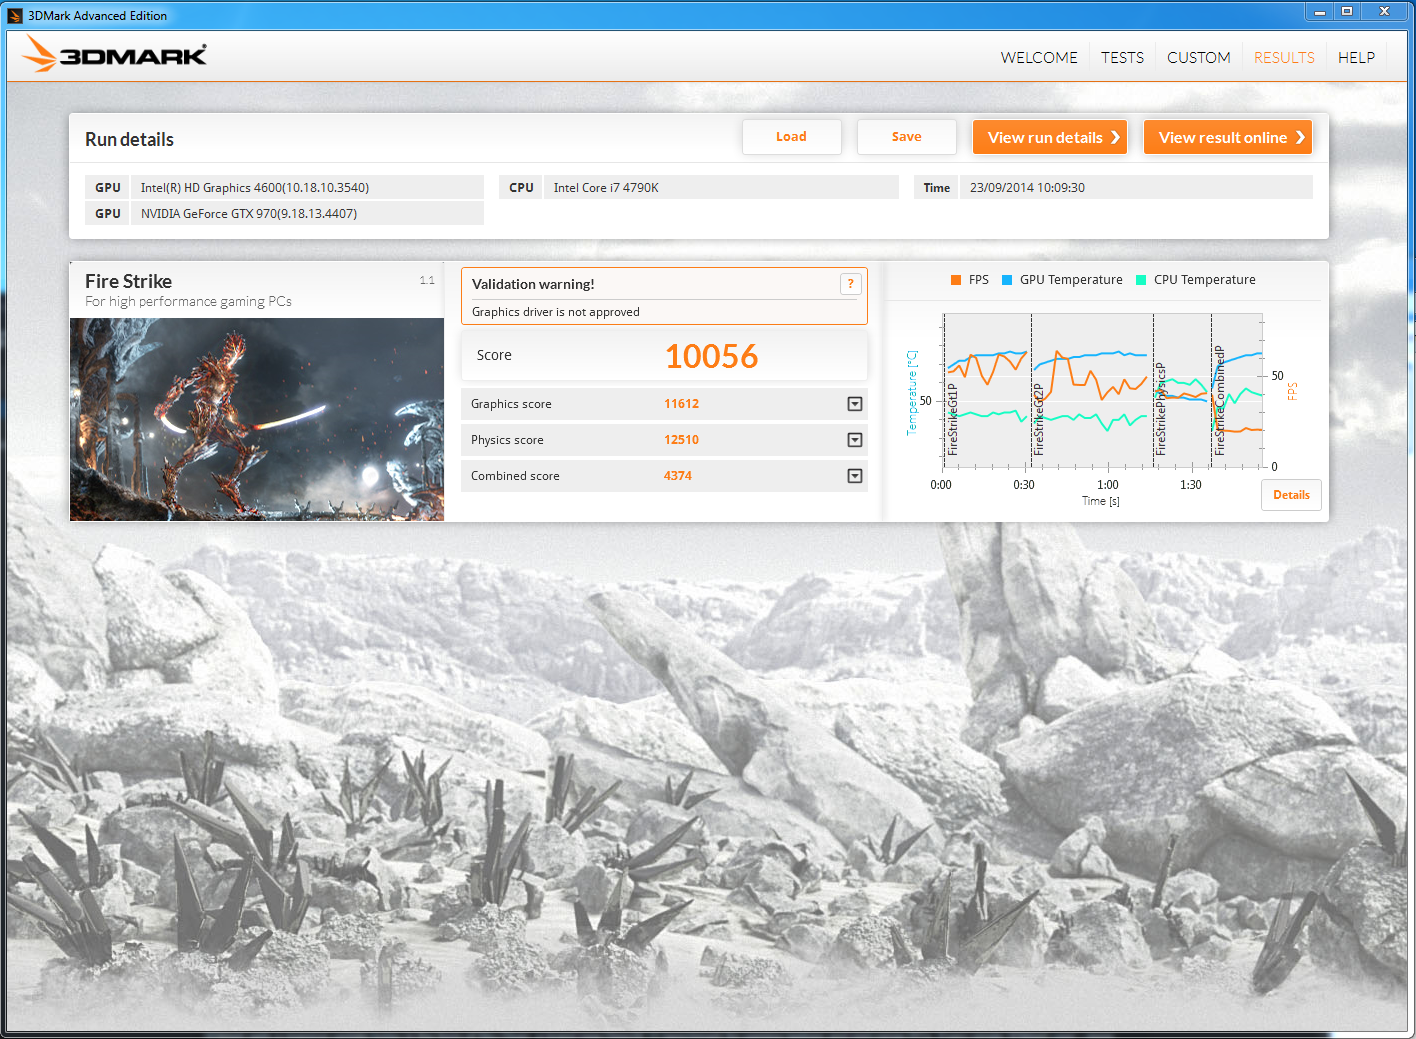The height and width of the screenshot is (1039, 1416).
Task: Click the Intel HD Graphics 4600 GPU entry
Action: pos(284,188)
